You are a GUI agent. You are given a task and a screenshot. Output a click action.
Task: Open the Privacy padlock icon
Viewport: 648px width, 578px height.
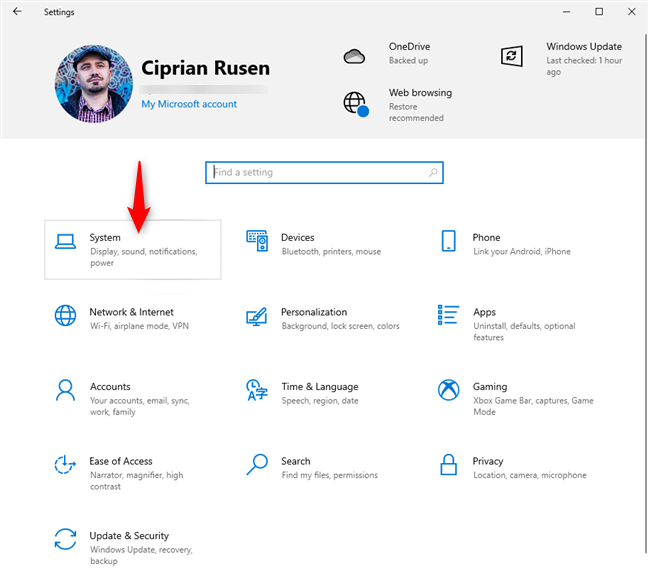(x=449, y=465)
